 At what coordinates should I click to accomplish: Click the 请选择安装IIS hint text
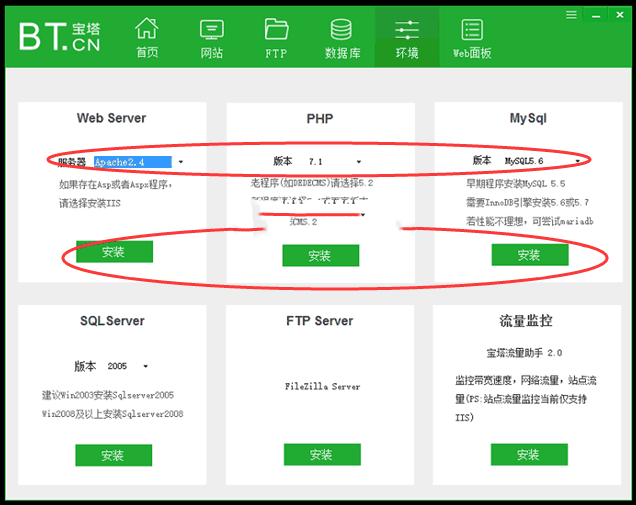90,203
